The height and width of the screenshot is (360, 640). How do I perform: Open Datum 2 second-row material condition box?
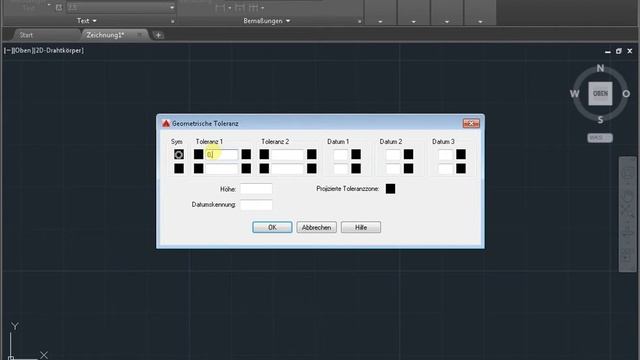[409, 169]
